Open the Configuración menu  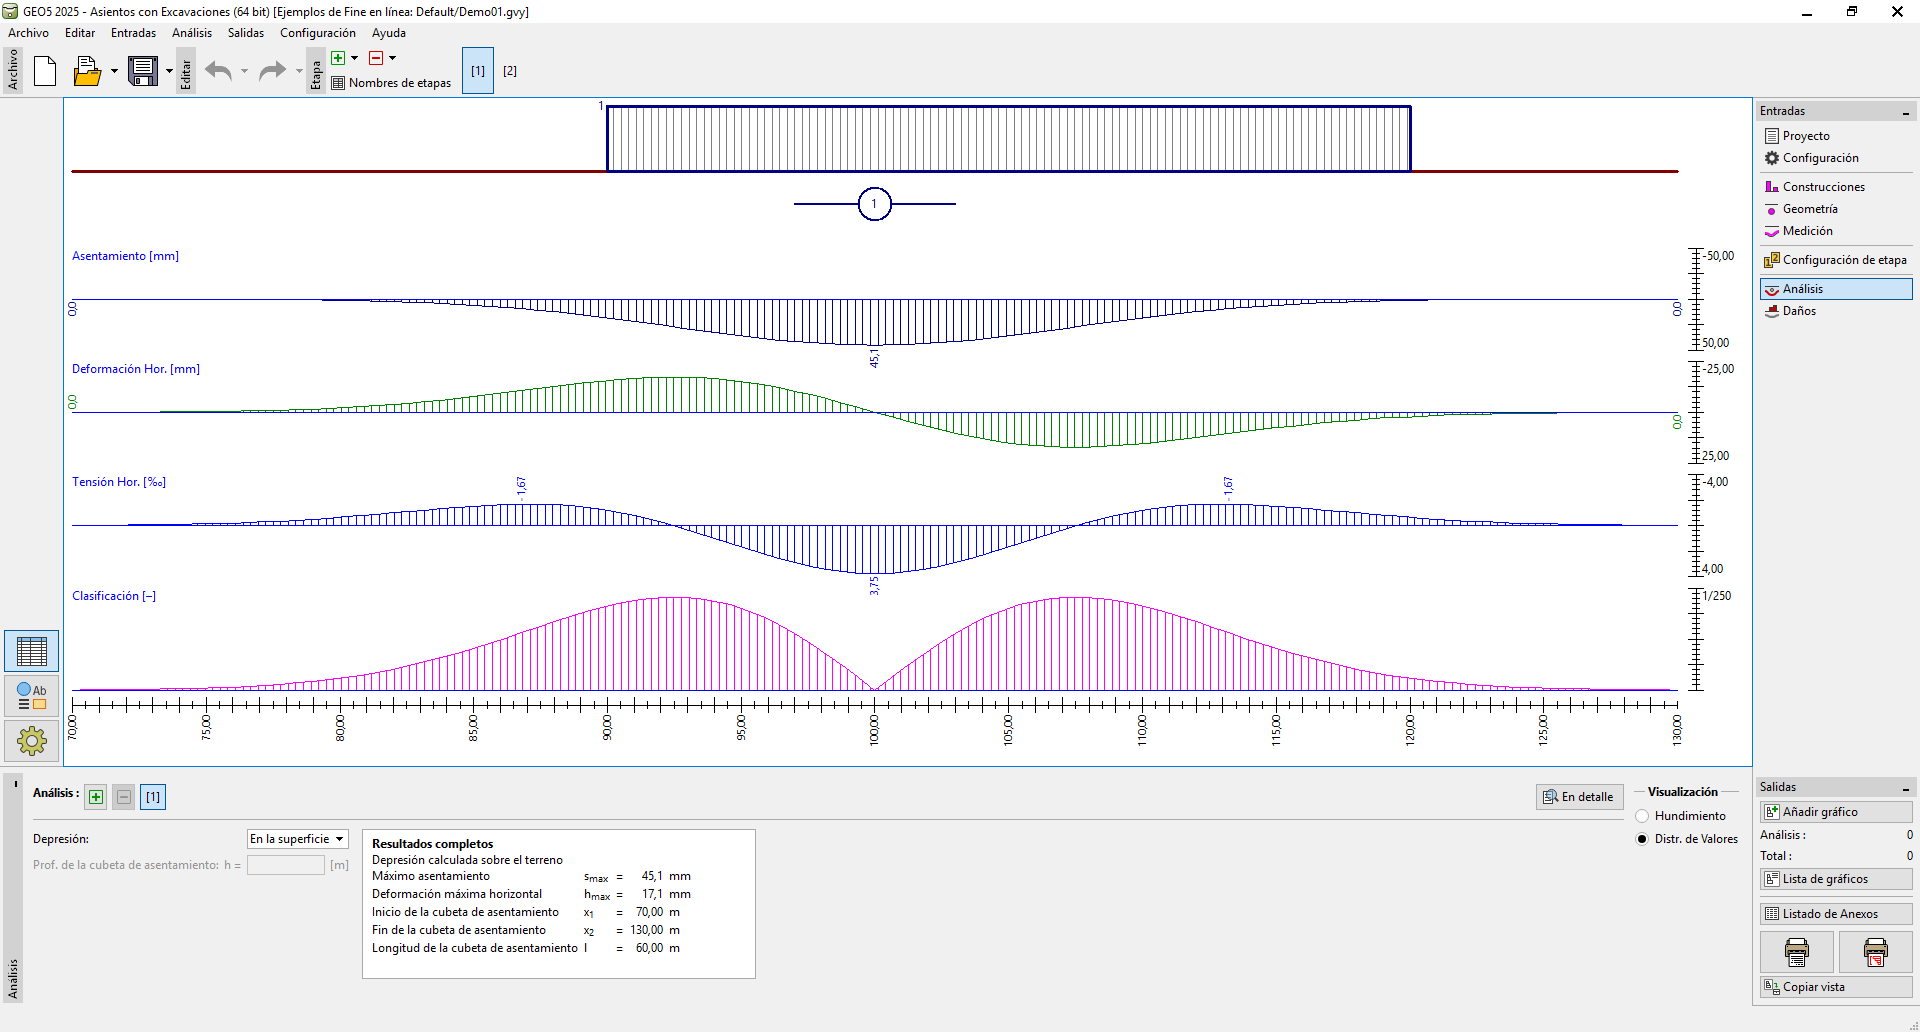[x=317, y=33]
